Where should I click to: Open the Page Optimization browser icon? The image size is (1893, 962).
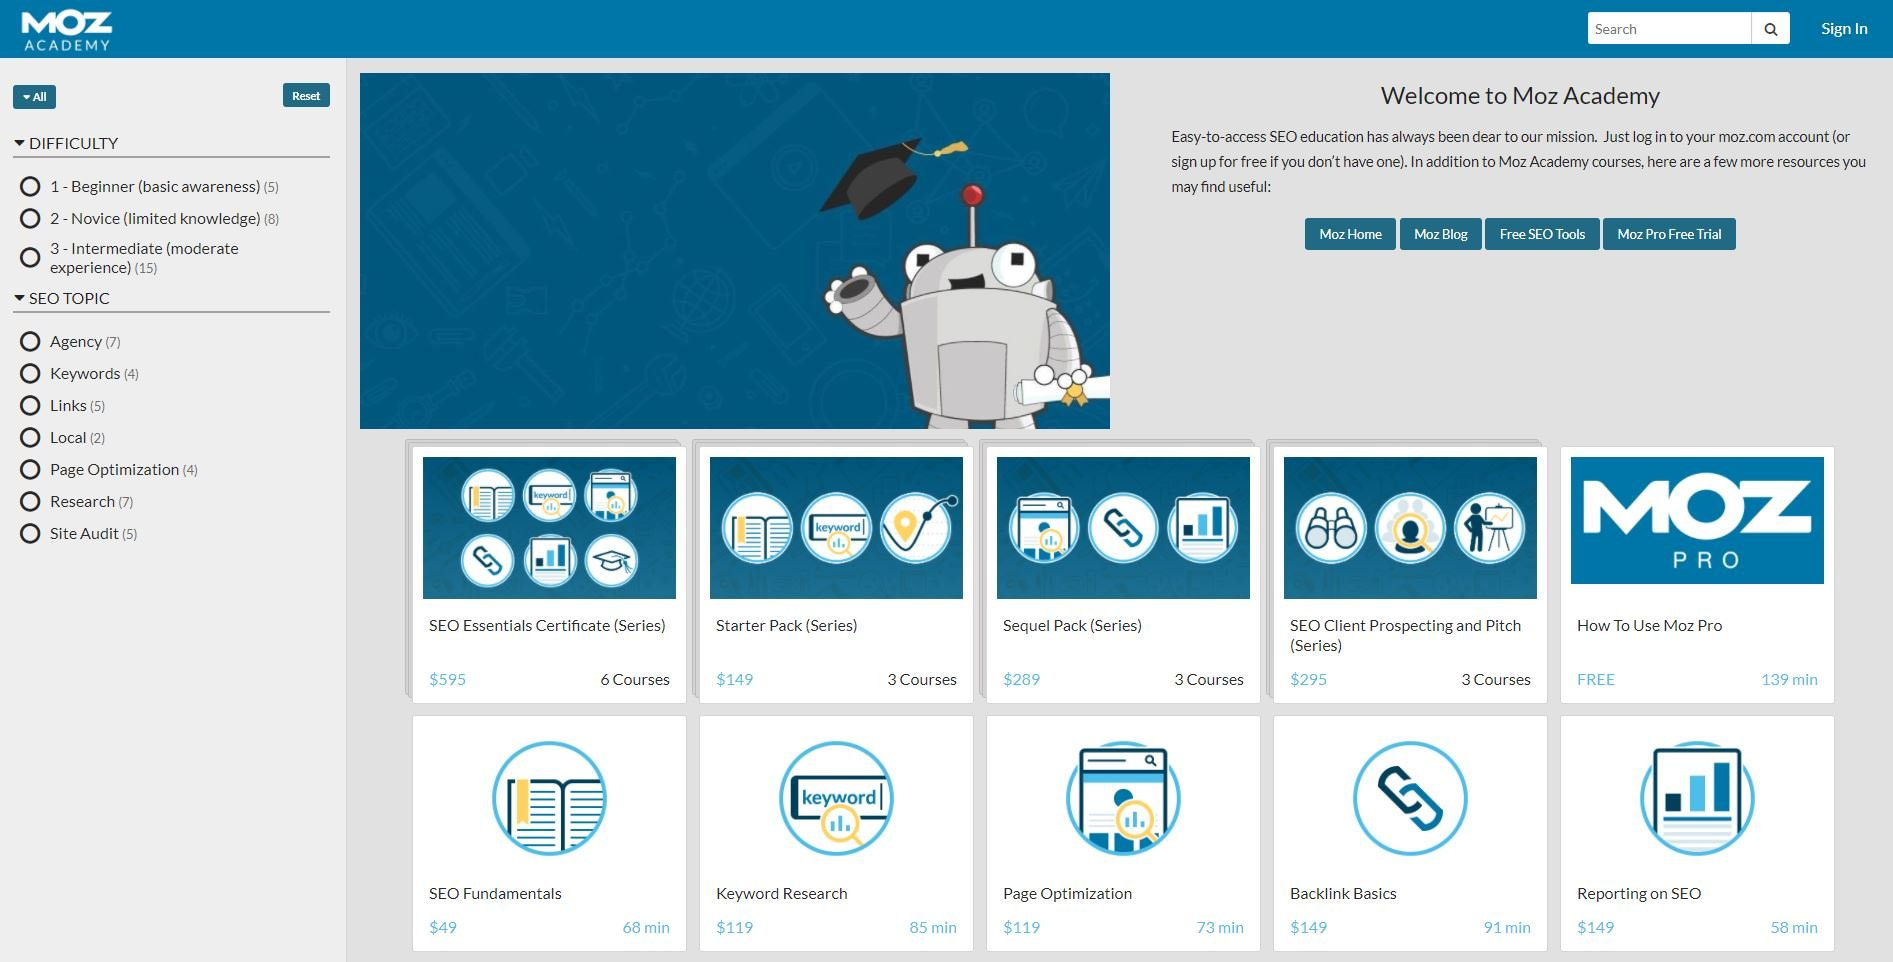(1123, 798)
